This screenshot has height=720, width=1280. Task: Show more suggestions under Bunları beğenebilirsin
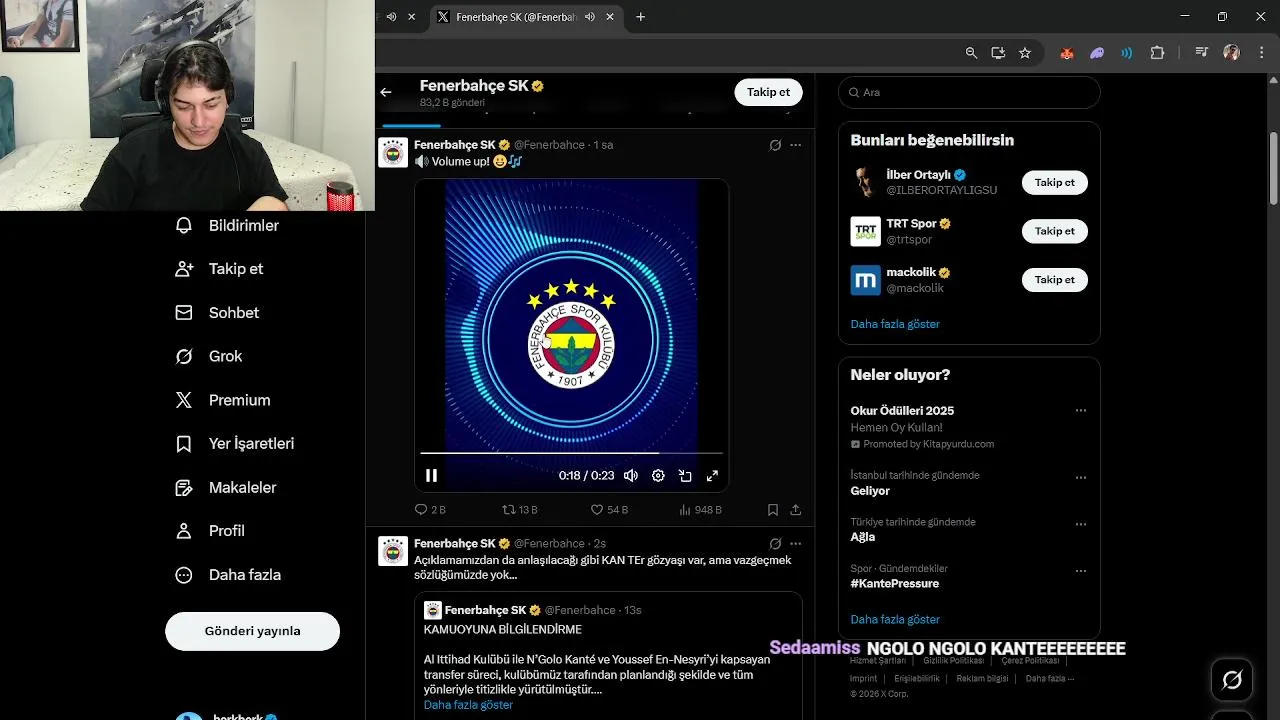[895, 324]
